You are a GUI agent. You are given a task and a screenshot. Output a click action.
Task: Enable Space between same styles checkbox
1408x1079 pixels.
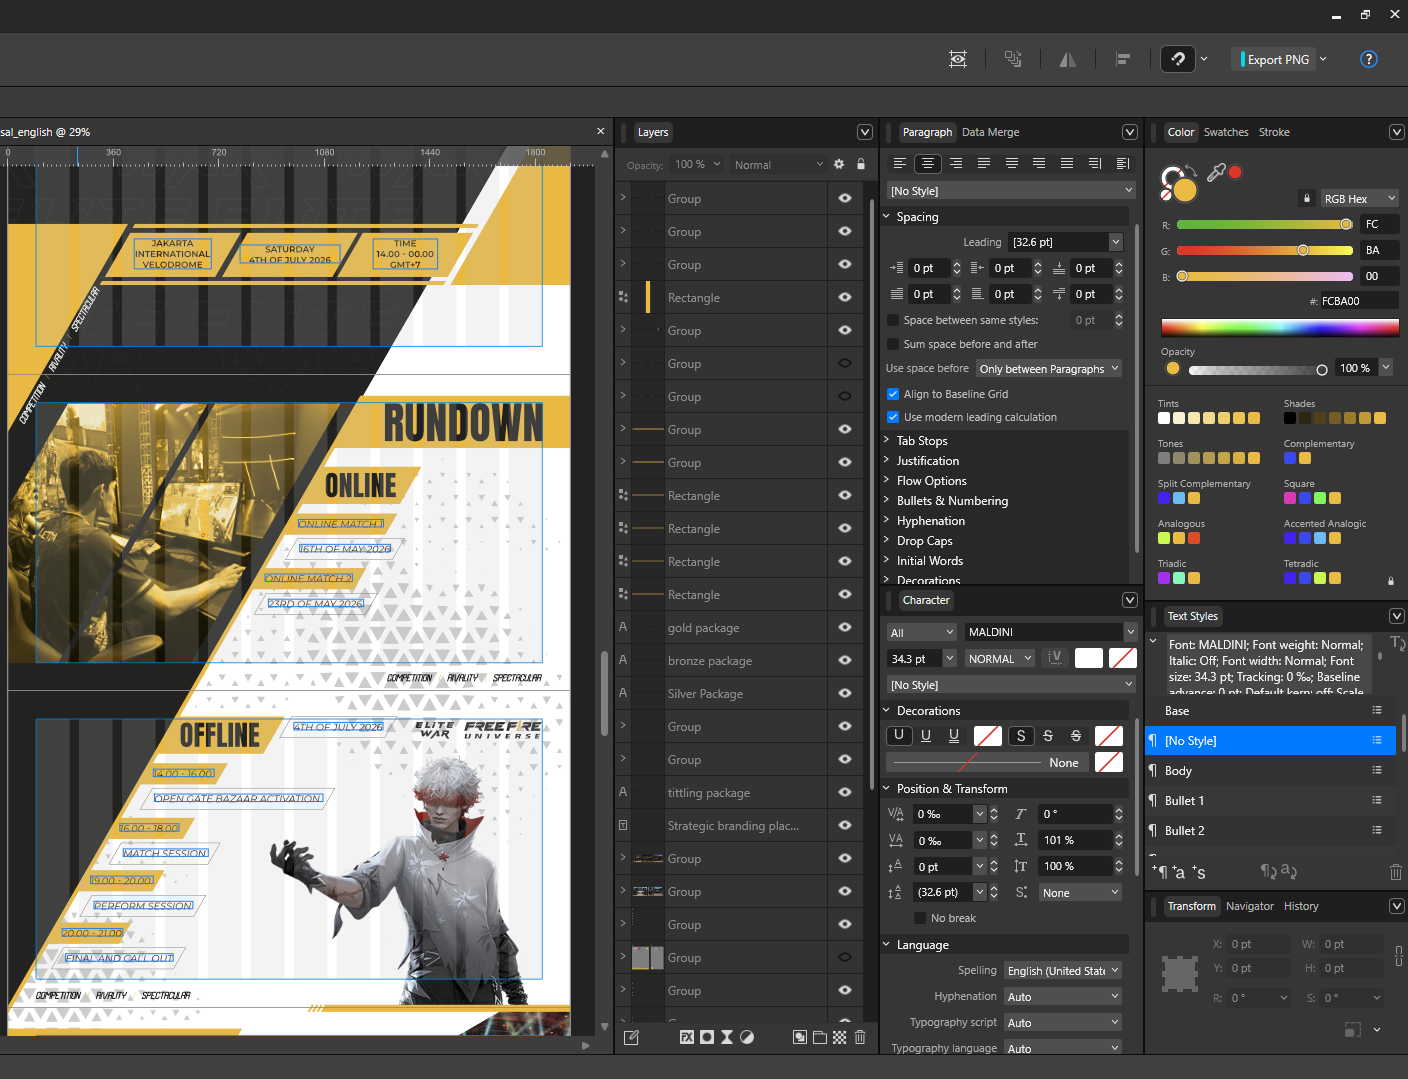pyautogui.click(x=893, y=320)
